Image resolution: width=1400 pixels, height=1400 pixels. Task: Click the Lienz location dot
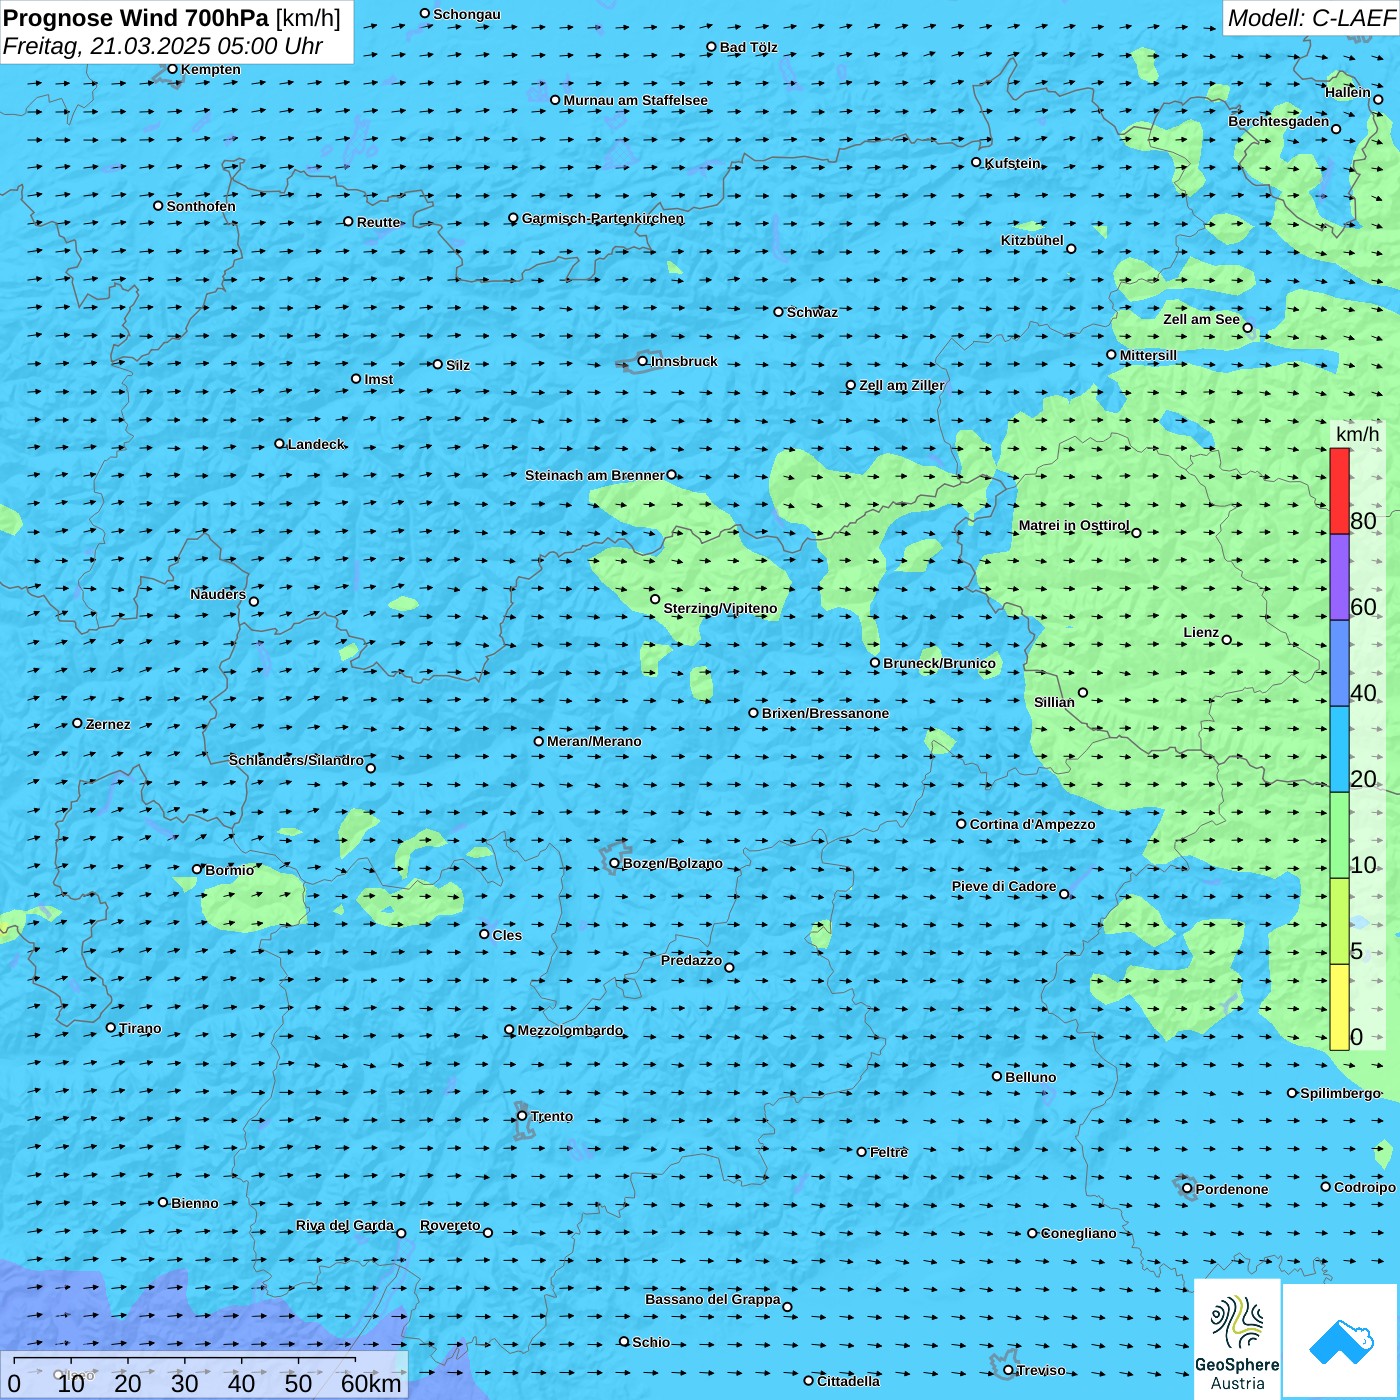pyautogui.click(x=1227, y=640)
